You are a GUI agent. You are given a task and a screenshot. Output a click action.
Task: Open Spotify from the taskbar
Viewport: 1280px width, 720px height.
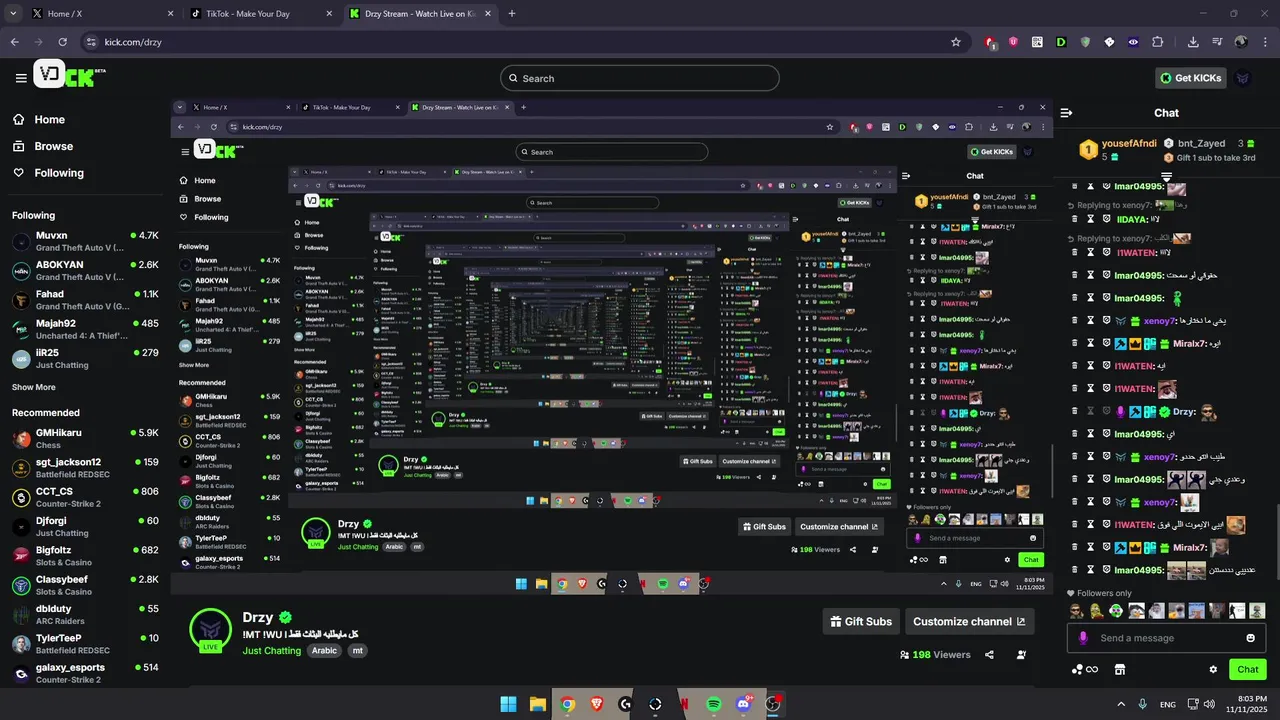[x=714, y=704]
